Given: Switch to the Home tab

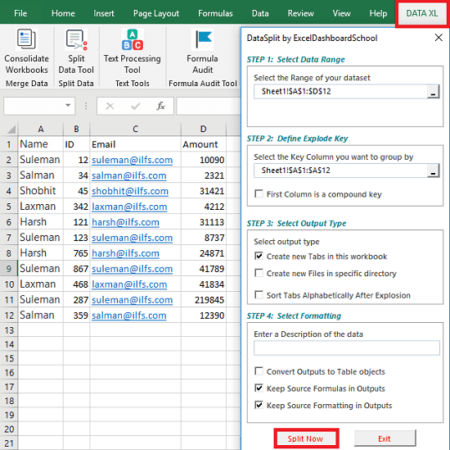Looking at the screenshot, I should (63, 13).
